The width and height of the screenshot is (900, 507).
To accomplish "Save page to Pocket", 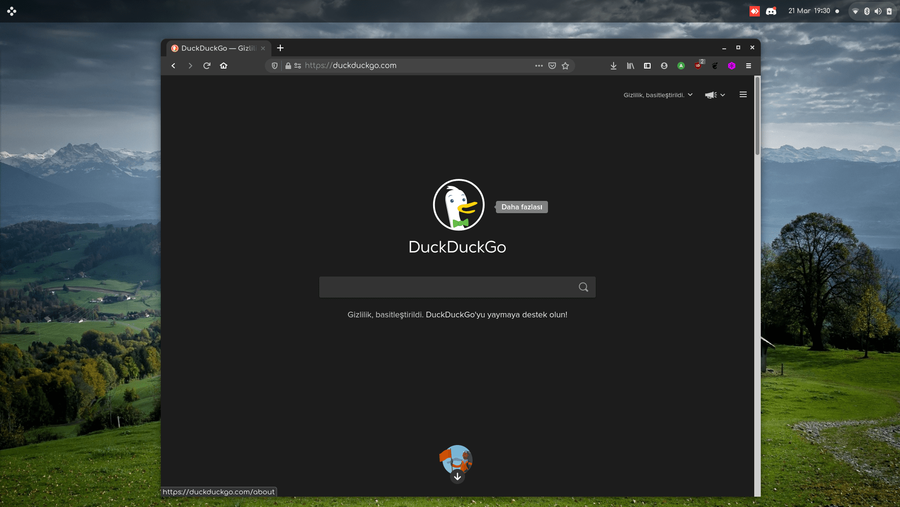I will [x=552, y=65].
